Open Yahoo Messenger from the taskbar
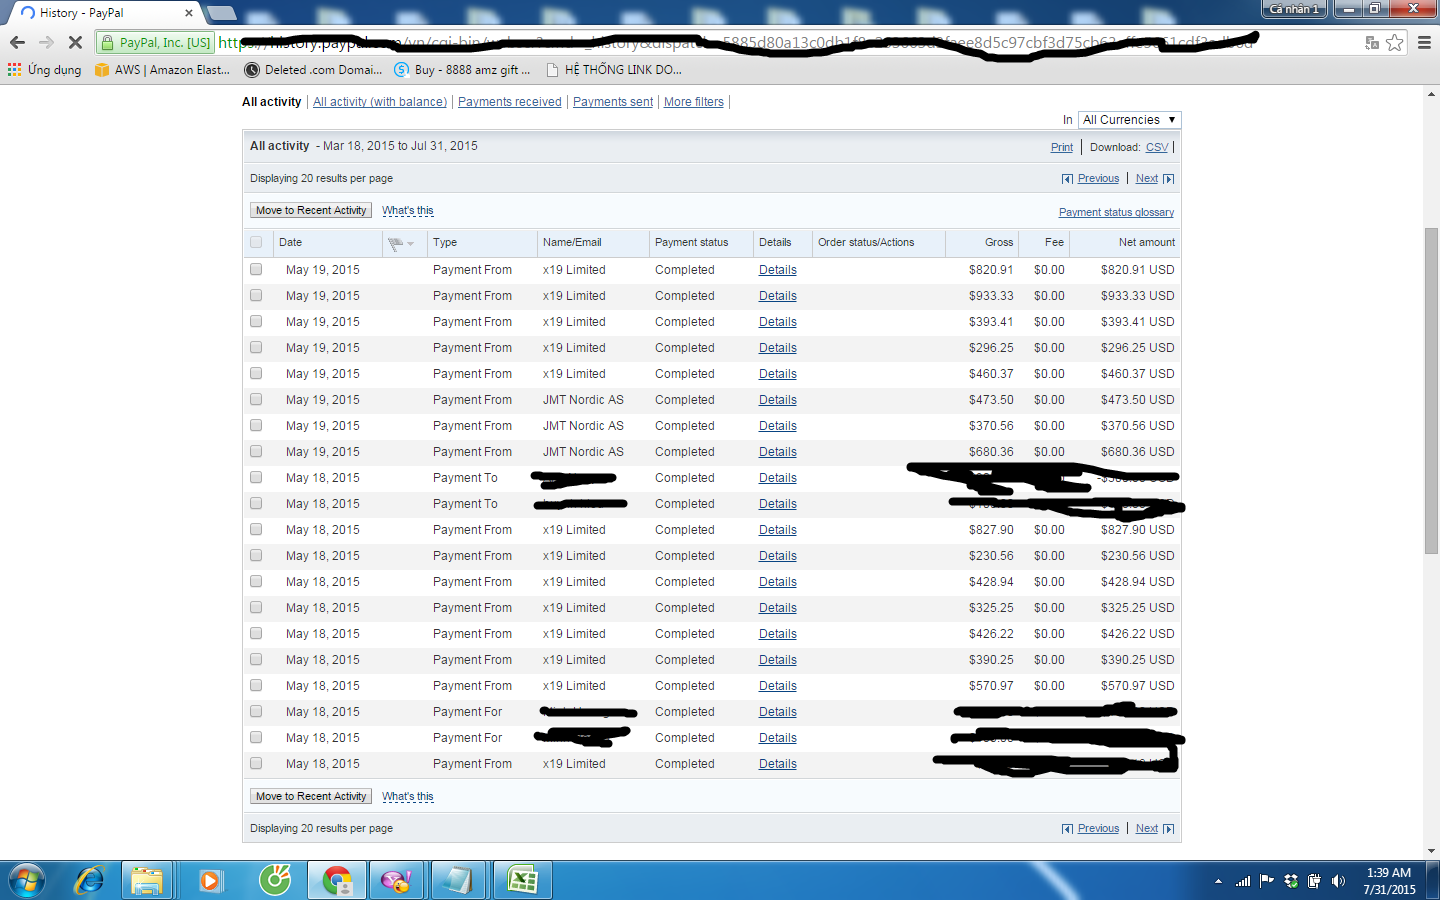This screenshot has width=1440, height=900. 397,881
